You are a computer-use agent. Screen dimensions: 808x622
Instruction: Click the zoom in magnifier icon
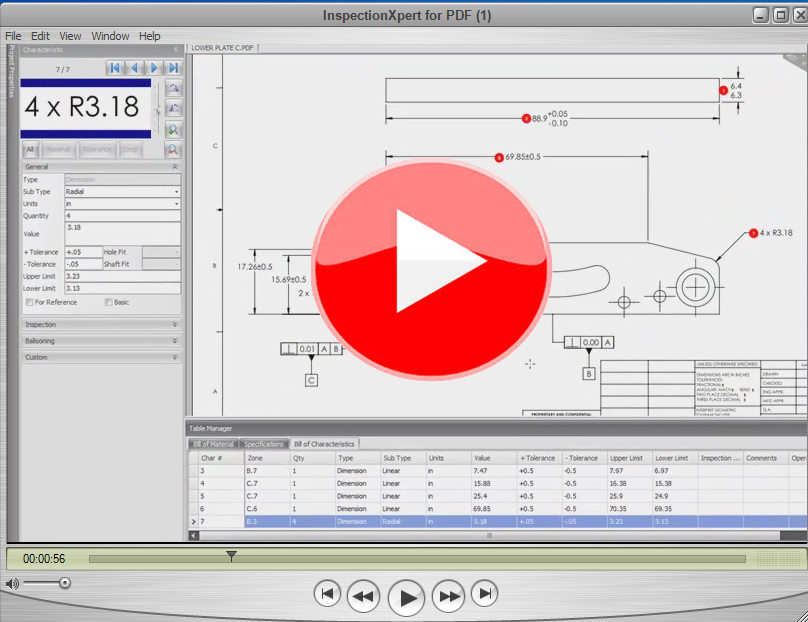pyautogui.click(x=174, y=130)
